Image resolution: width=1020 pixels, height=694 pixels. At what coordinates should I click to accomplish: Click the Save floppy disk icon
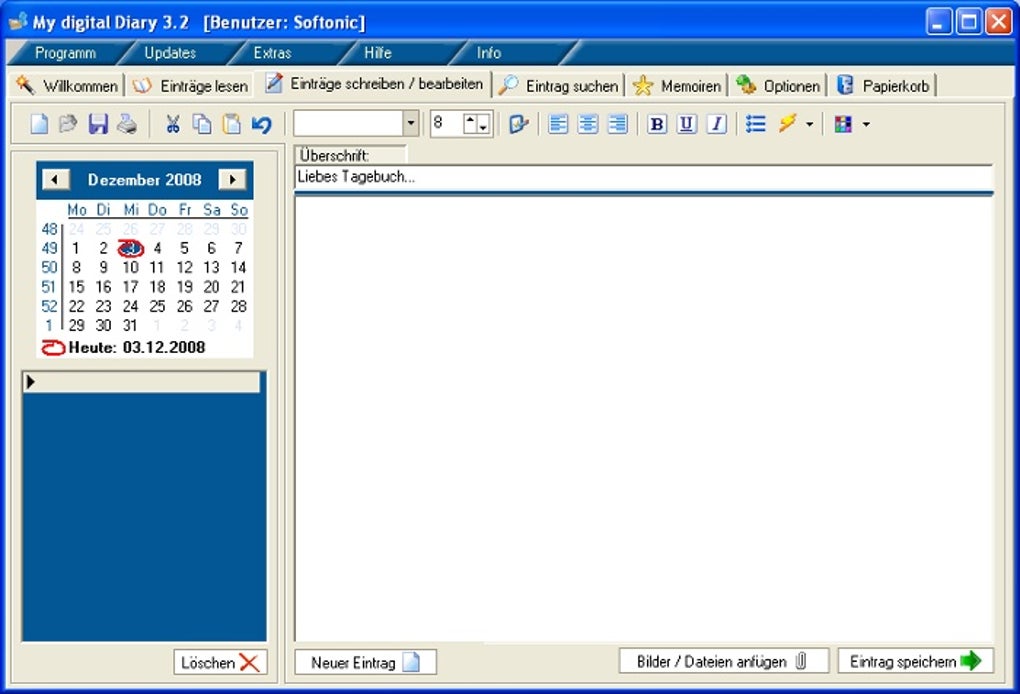pyautogui.click(x=98, y=124)
